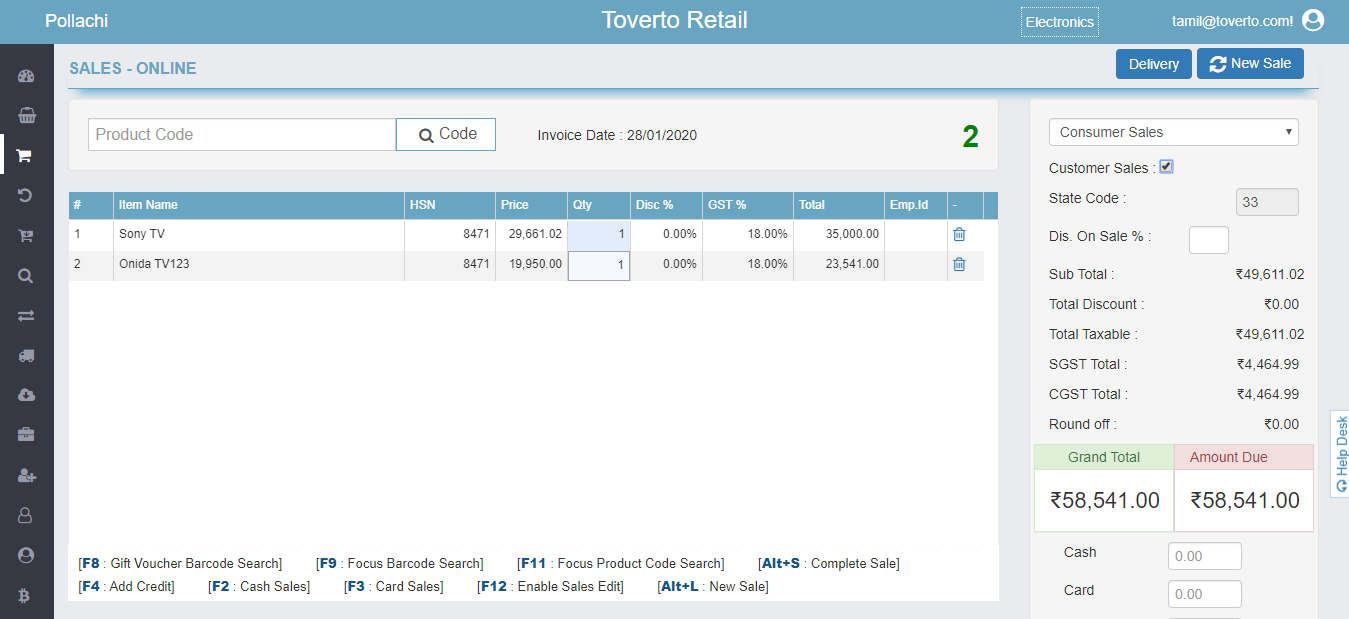Click the Card amount input field

[x=1204, y=594]
